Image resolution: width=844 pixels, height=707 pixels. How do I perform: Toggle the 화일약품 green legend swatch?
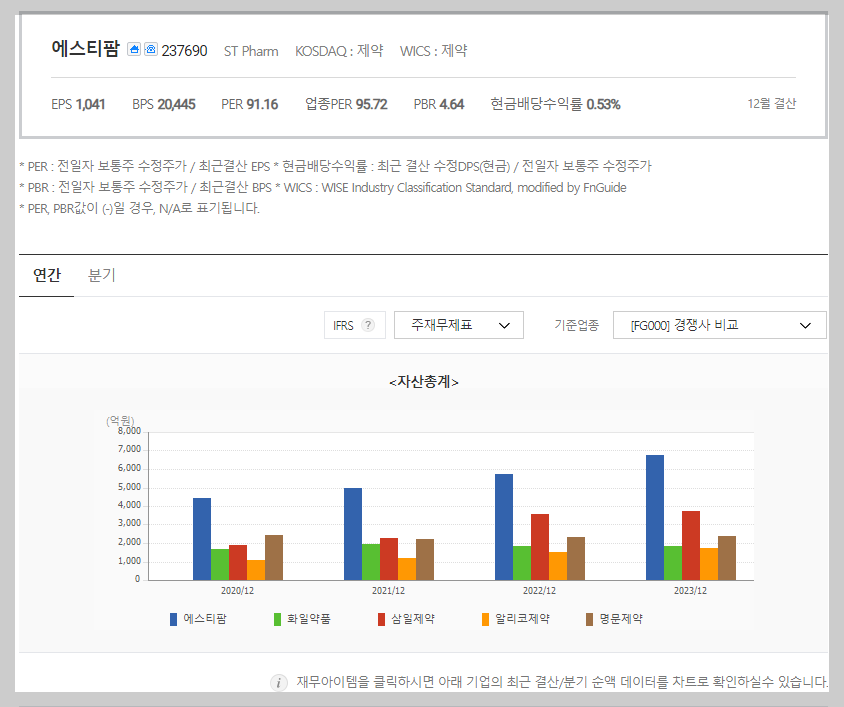tap(277, 619)
